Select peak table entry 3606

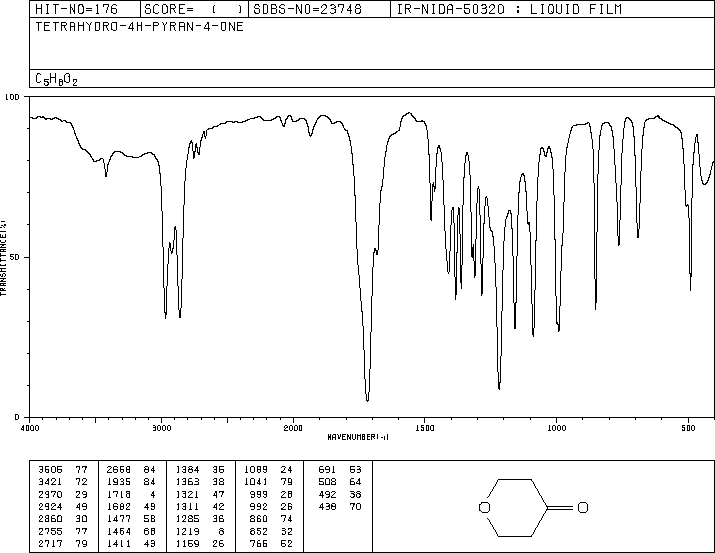pyautogui.click(x=63, y=470)
